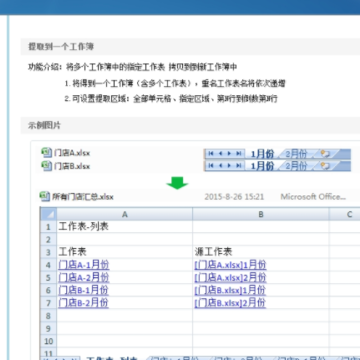Select row 9 header

click(x=49, y=328)
